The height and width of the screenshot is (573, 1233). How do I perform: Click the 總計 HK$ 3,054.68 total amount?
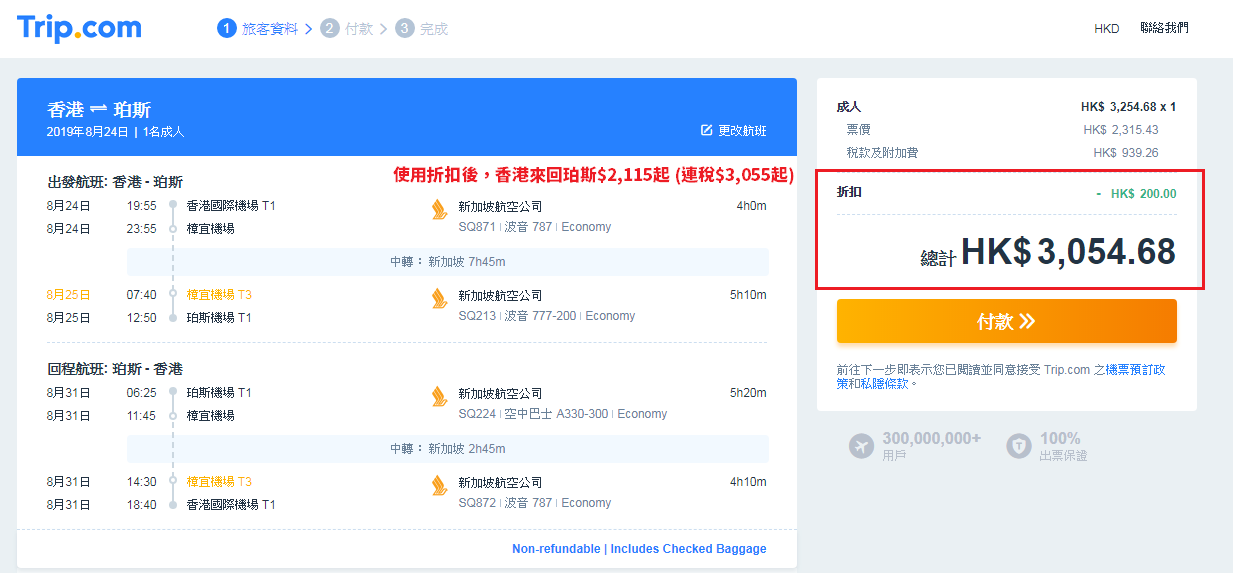(1047, 253)
